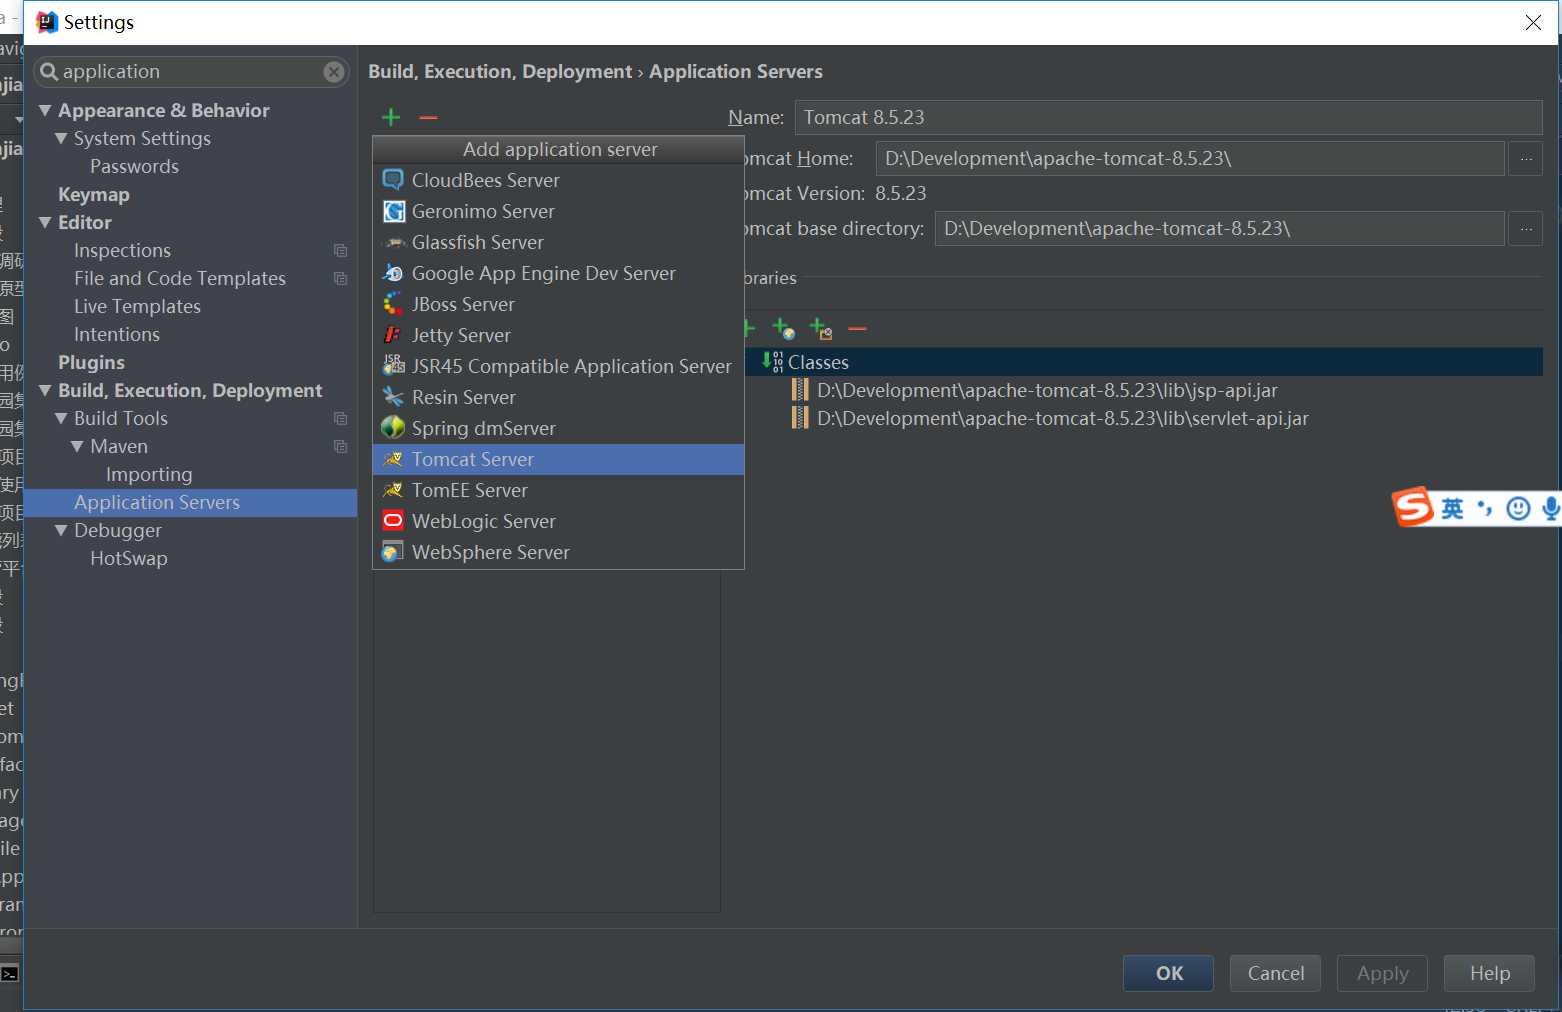
Task: Clear the application search text
Action: (x=334, y=72)
